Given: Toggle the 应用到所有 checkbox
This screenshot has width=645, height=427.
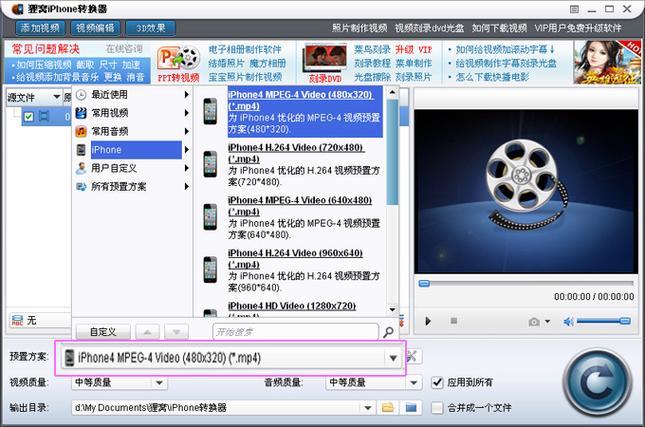Looking at the screenshot, I should tap(437, 383).
